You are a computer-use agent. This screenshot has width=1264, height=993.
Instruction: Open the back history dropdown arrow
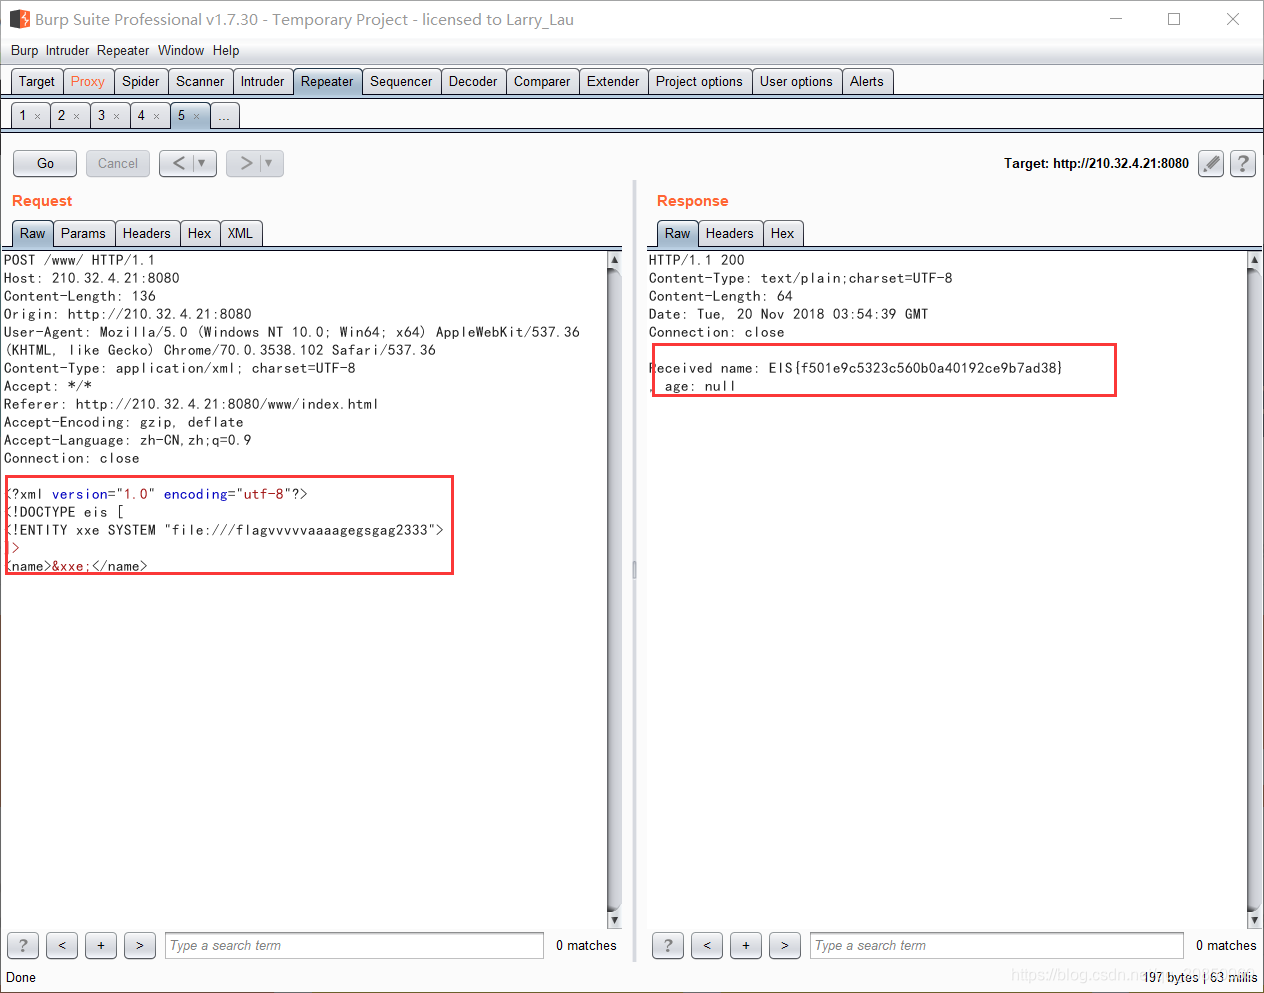tap(203, 163)
